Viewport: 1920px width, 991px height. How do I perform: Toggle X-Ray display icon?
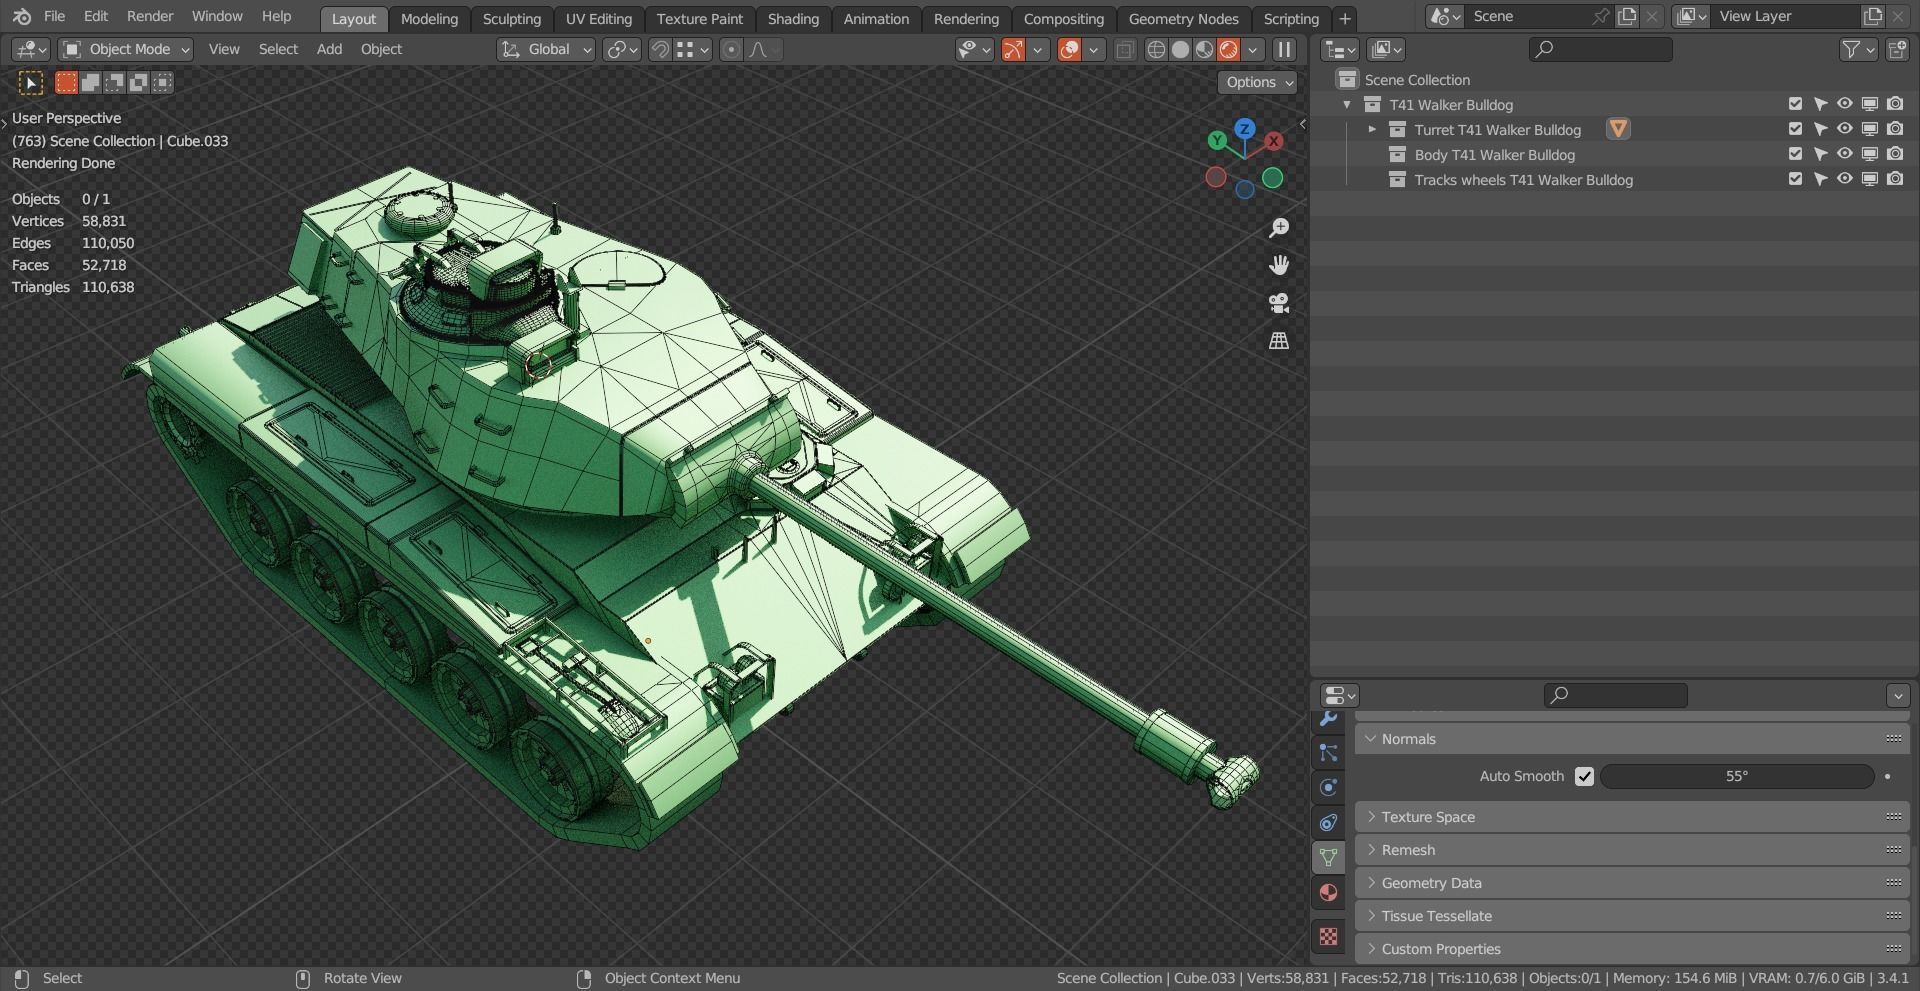click(1125, 50)
